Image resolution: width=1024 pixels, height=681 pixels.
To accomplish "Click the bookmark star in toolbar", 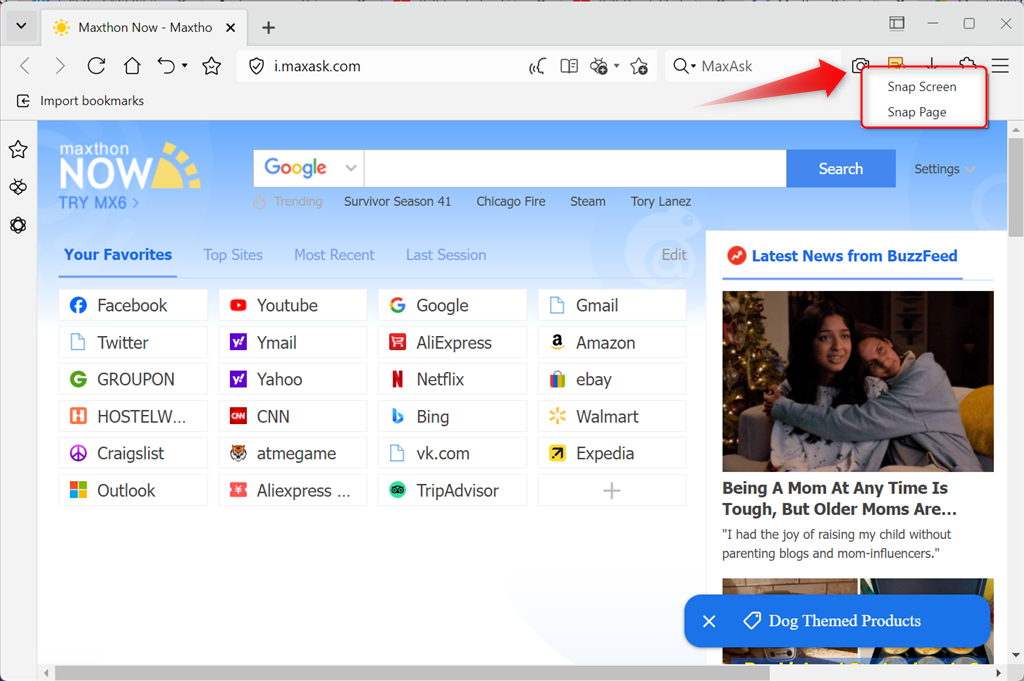I will (x=211, y=66).
